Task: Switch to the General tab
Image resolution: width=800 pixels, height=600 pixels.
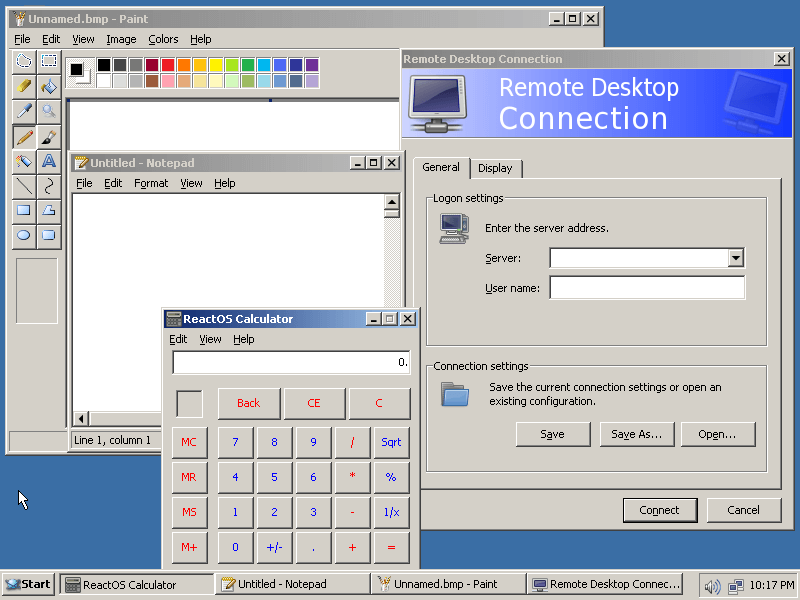Action: coord(441,167)
